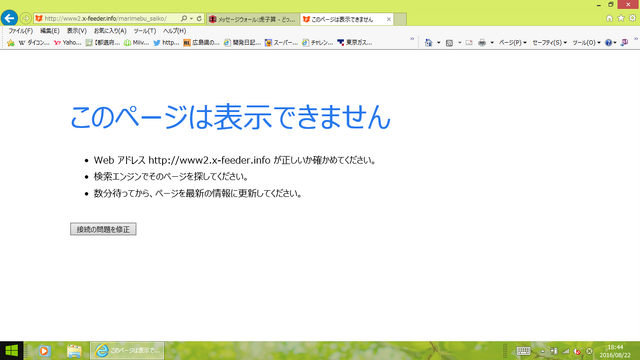This screenshot has width=640, height=360.
Task: Open the ツール(T) menu in menu bar
Action: pyautogui.click(x=144, y=31)
